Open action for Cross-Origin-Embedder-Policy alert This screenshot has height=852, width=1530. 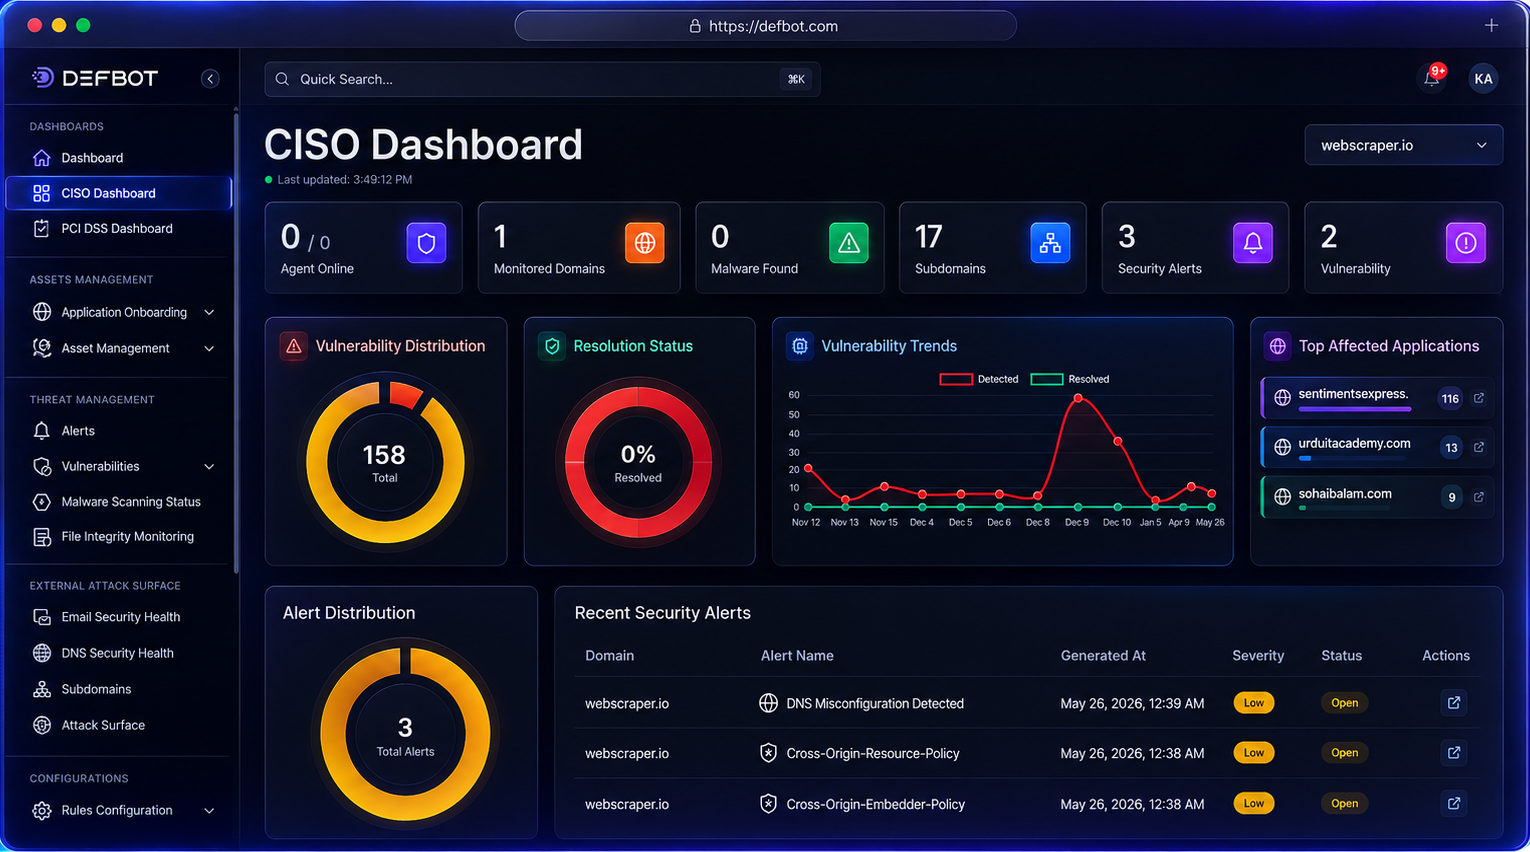point(1454,803)
